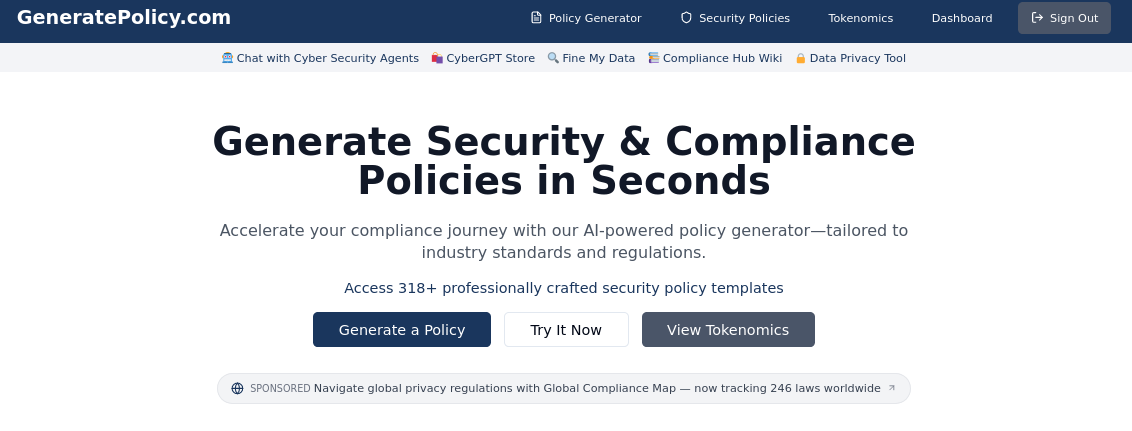
Task: Click the magnifier icon beside Fine My Data
Action: 553,58
